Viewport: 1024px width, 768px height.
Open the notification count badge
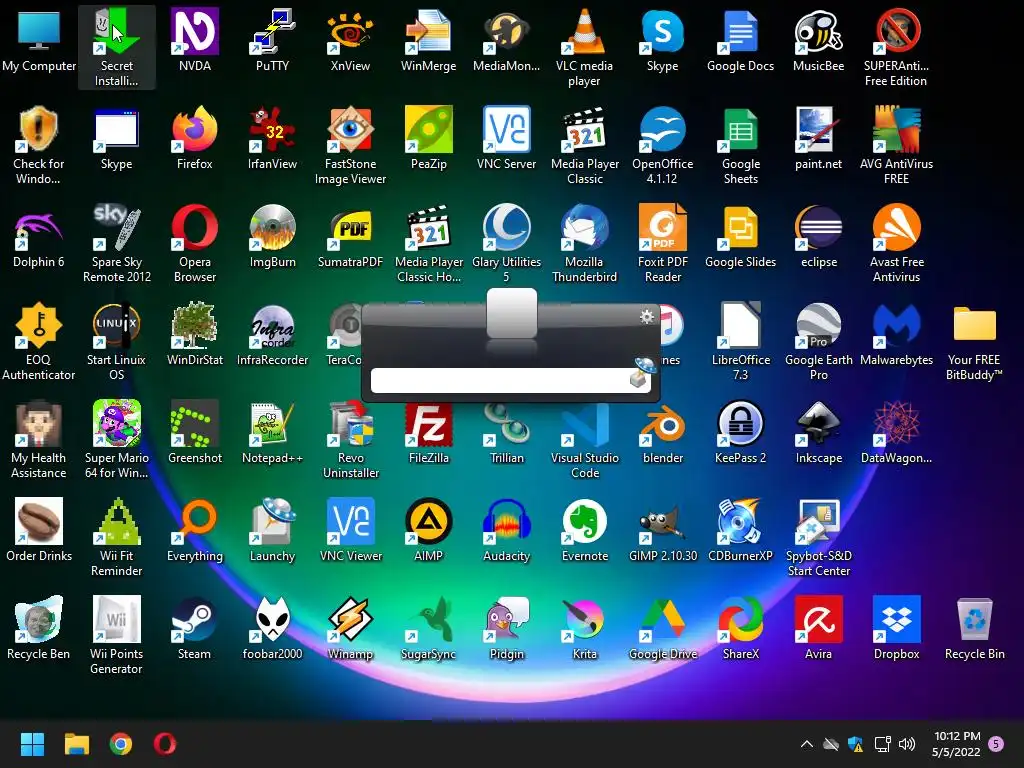996,744
